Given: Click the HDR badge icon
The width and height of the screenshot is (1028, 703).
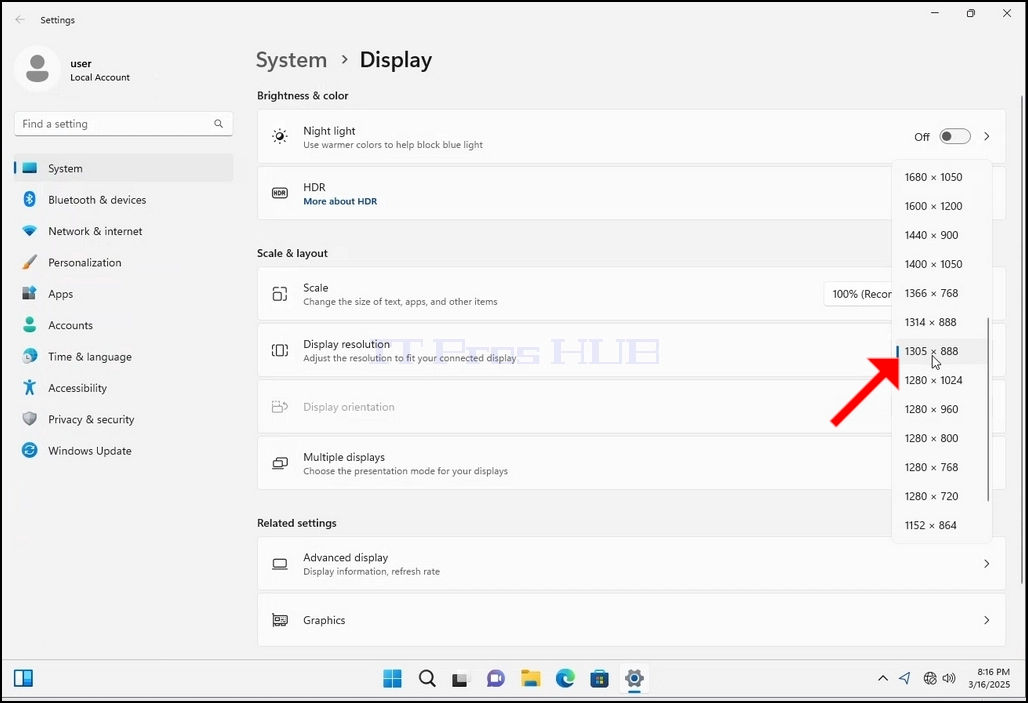Looking at the screenshot, I should point(280,193).
